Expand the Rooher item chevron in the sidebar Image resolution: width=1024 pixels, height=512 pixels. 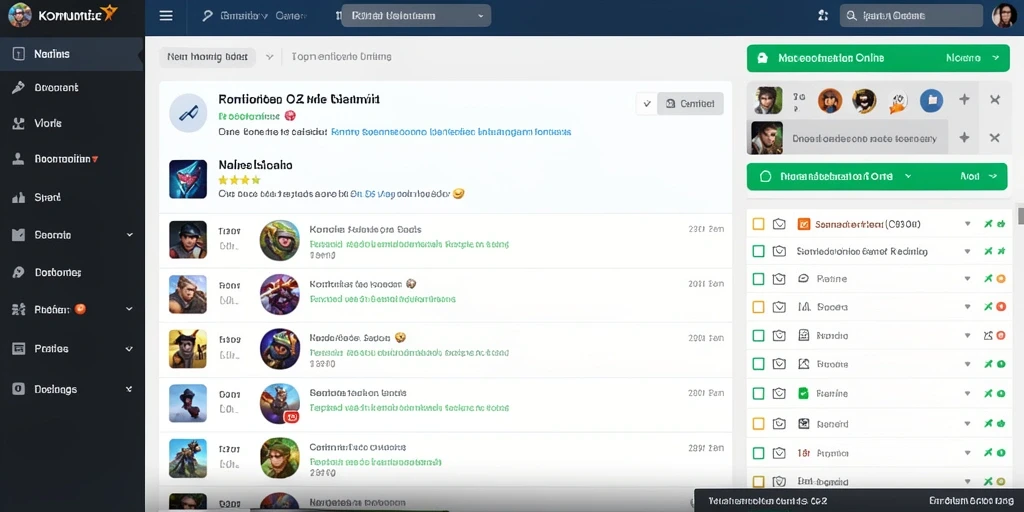pyautogui.click(x=129, y=310)
